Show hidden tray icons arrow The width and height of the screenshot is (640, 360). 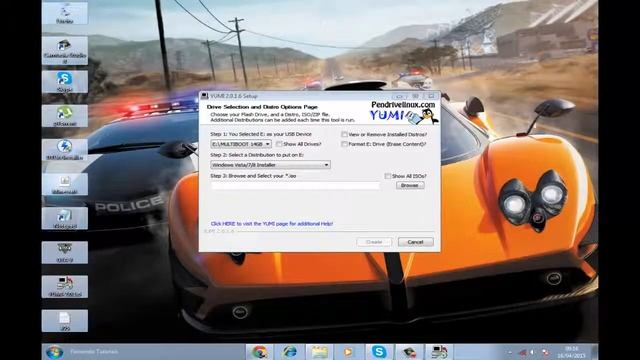tap(510, 352)
